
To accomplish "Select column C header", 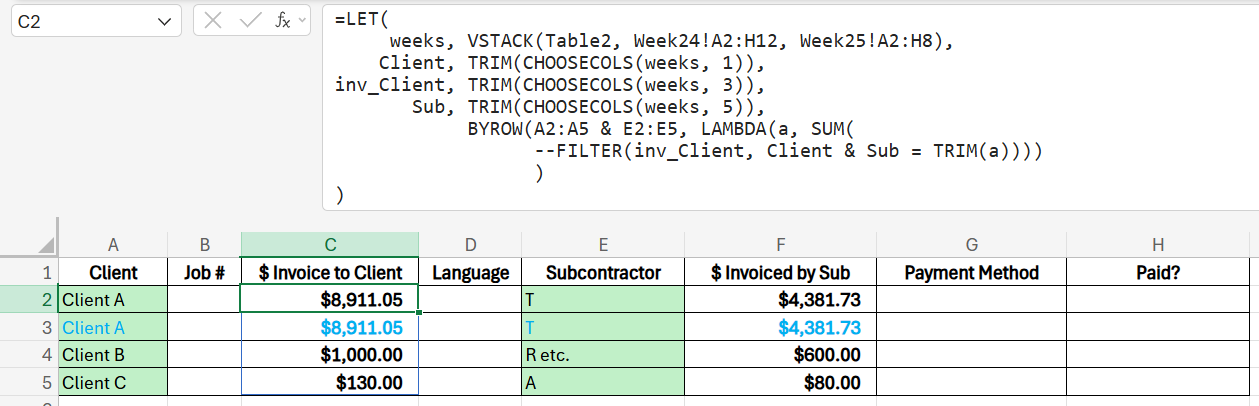I will 330,246.
